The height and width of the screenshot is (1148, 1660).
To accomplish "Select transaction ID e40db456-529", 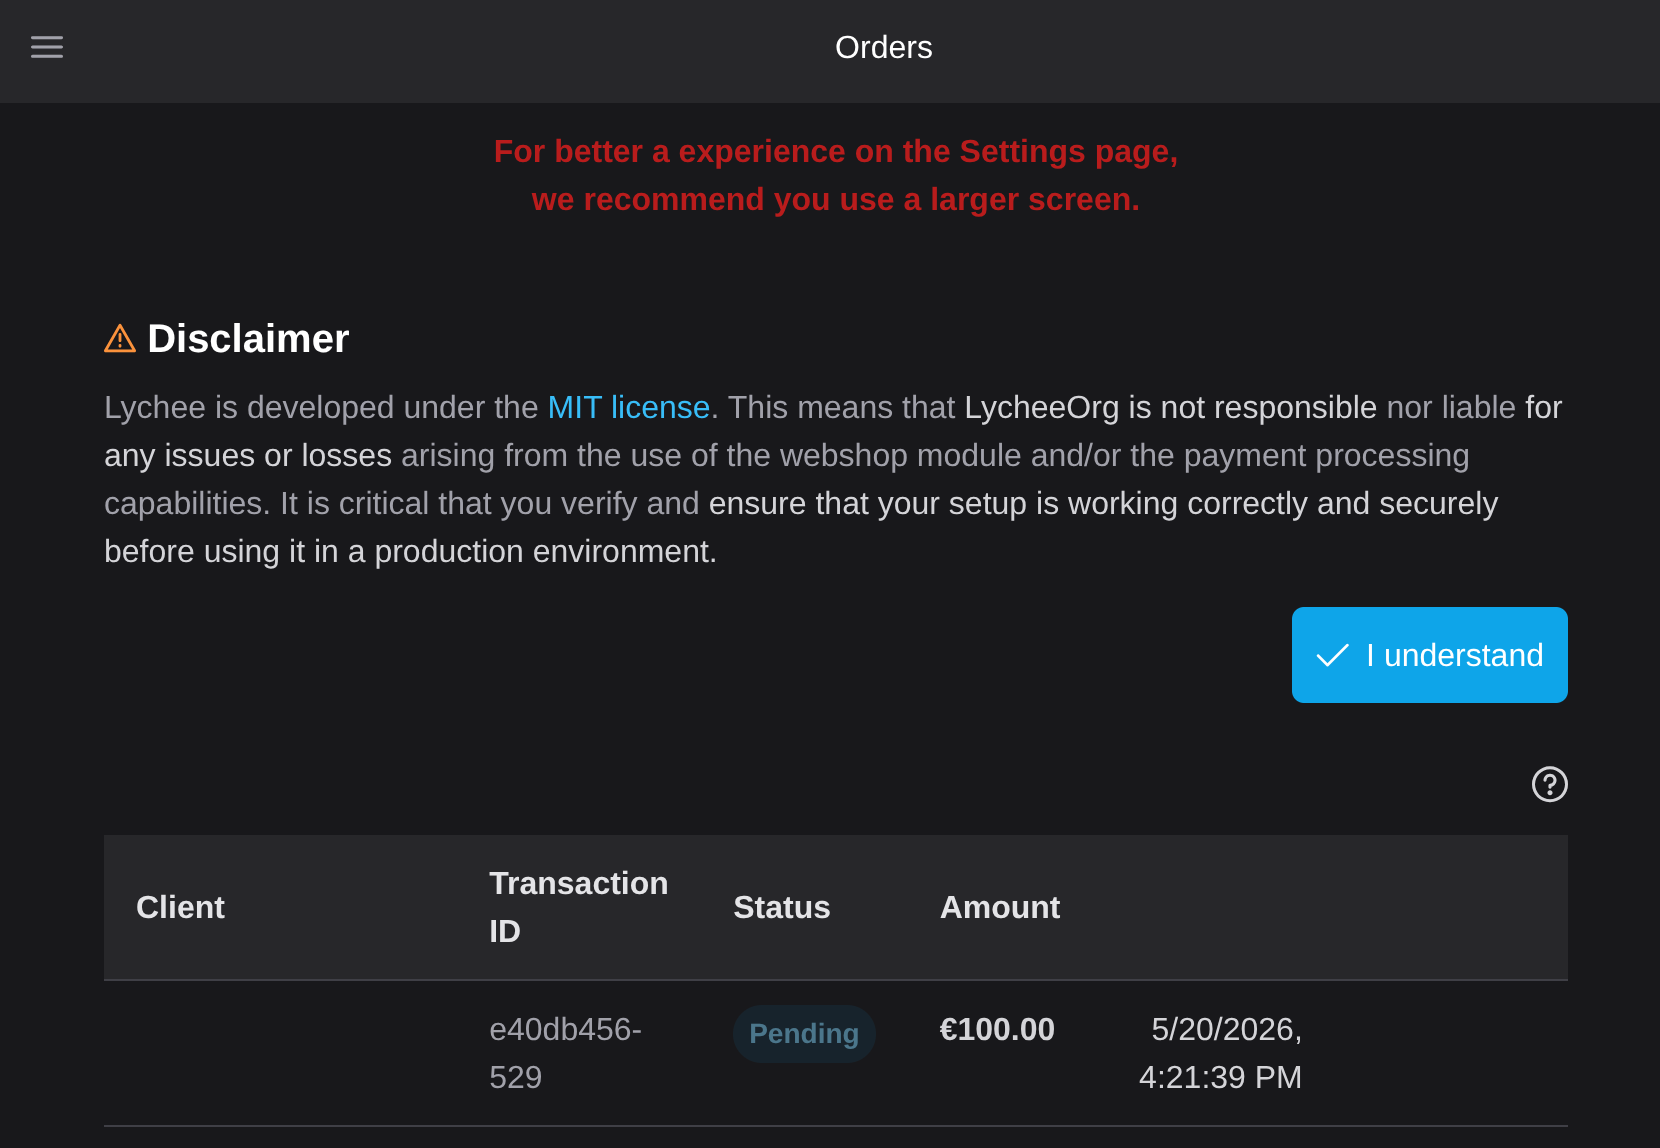I will [x=566, y=1053].
